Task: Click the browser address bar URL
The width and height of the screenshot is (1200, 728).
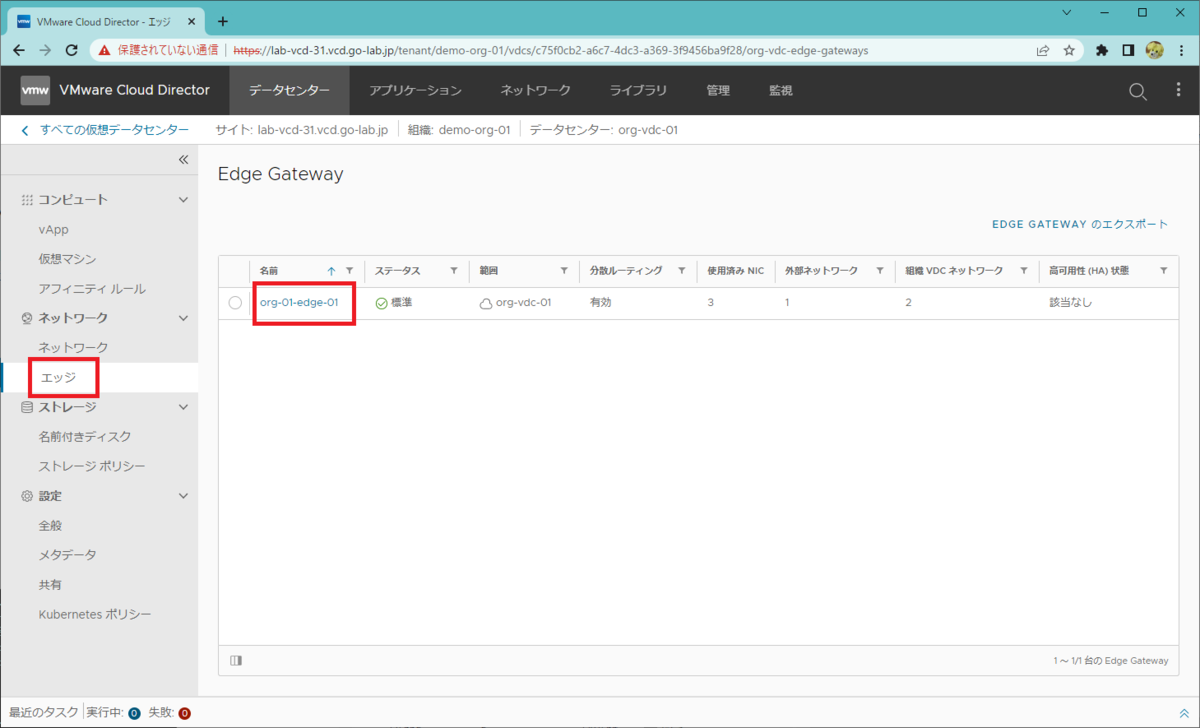Action: pos(552,49)
